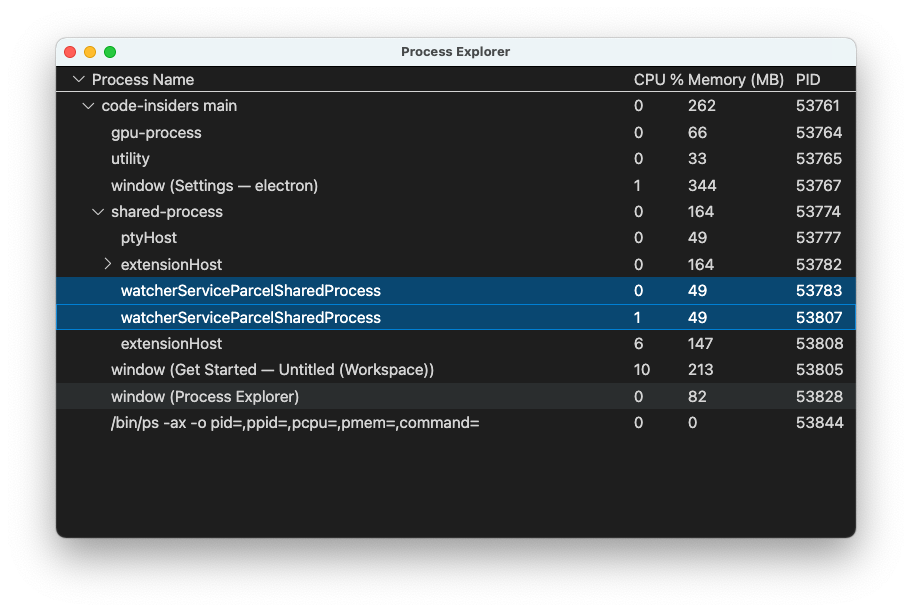Screen dimensions: 912x612
Task: Collapse the code-insiders main tree node
Action: pyautogui.click(x=88, y=106)
